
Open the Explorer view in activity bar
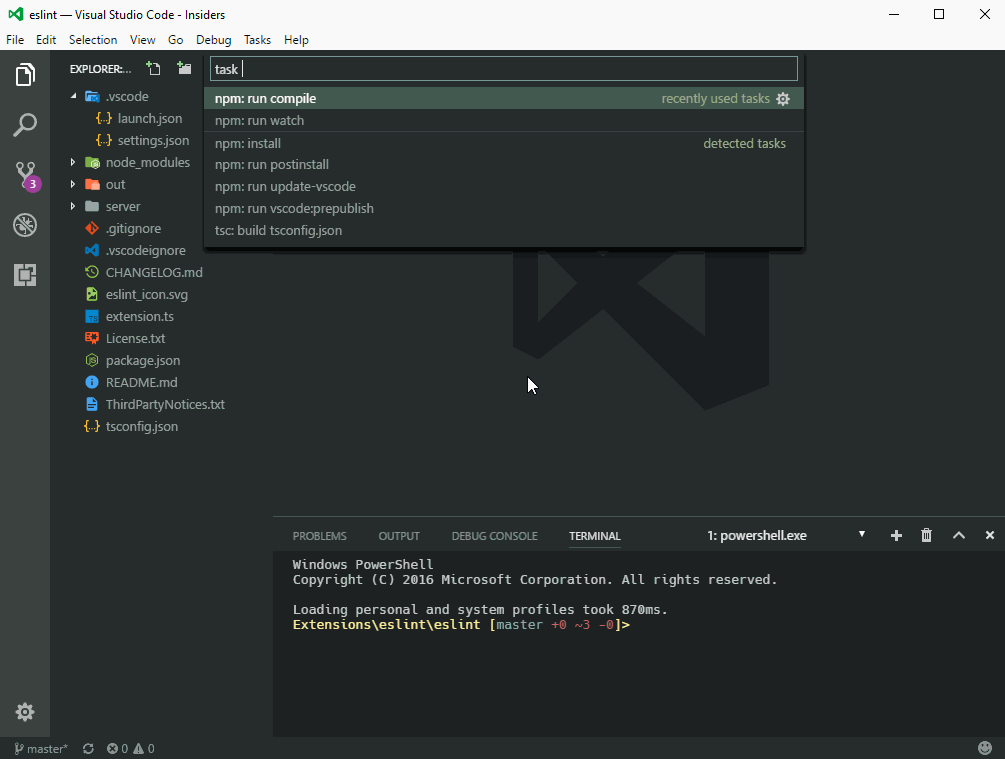click(25, 75)
